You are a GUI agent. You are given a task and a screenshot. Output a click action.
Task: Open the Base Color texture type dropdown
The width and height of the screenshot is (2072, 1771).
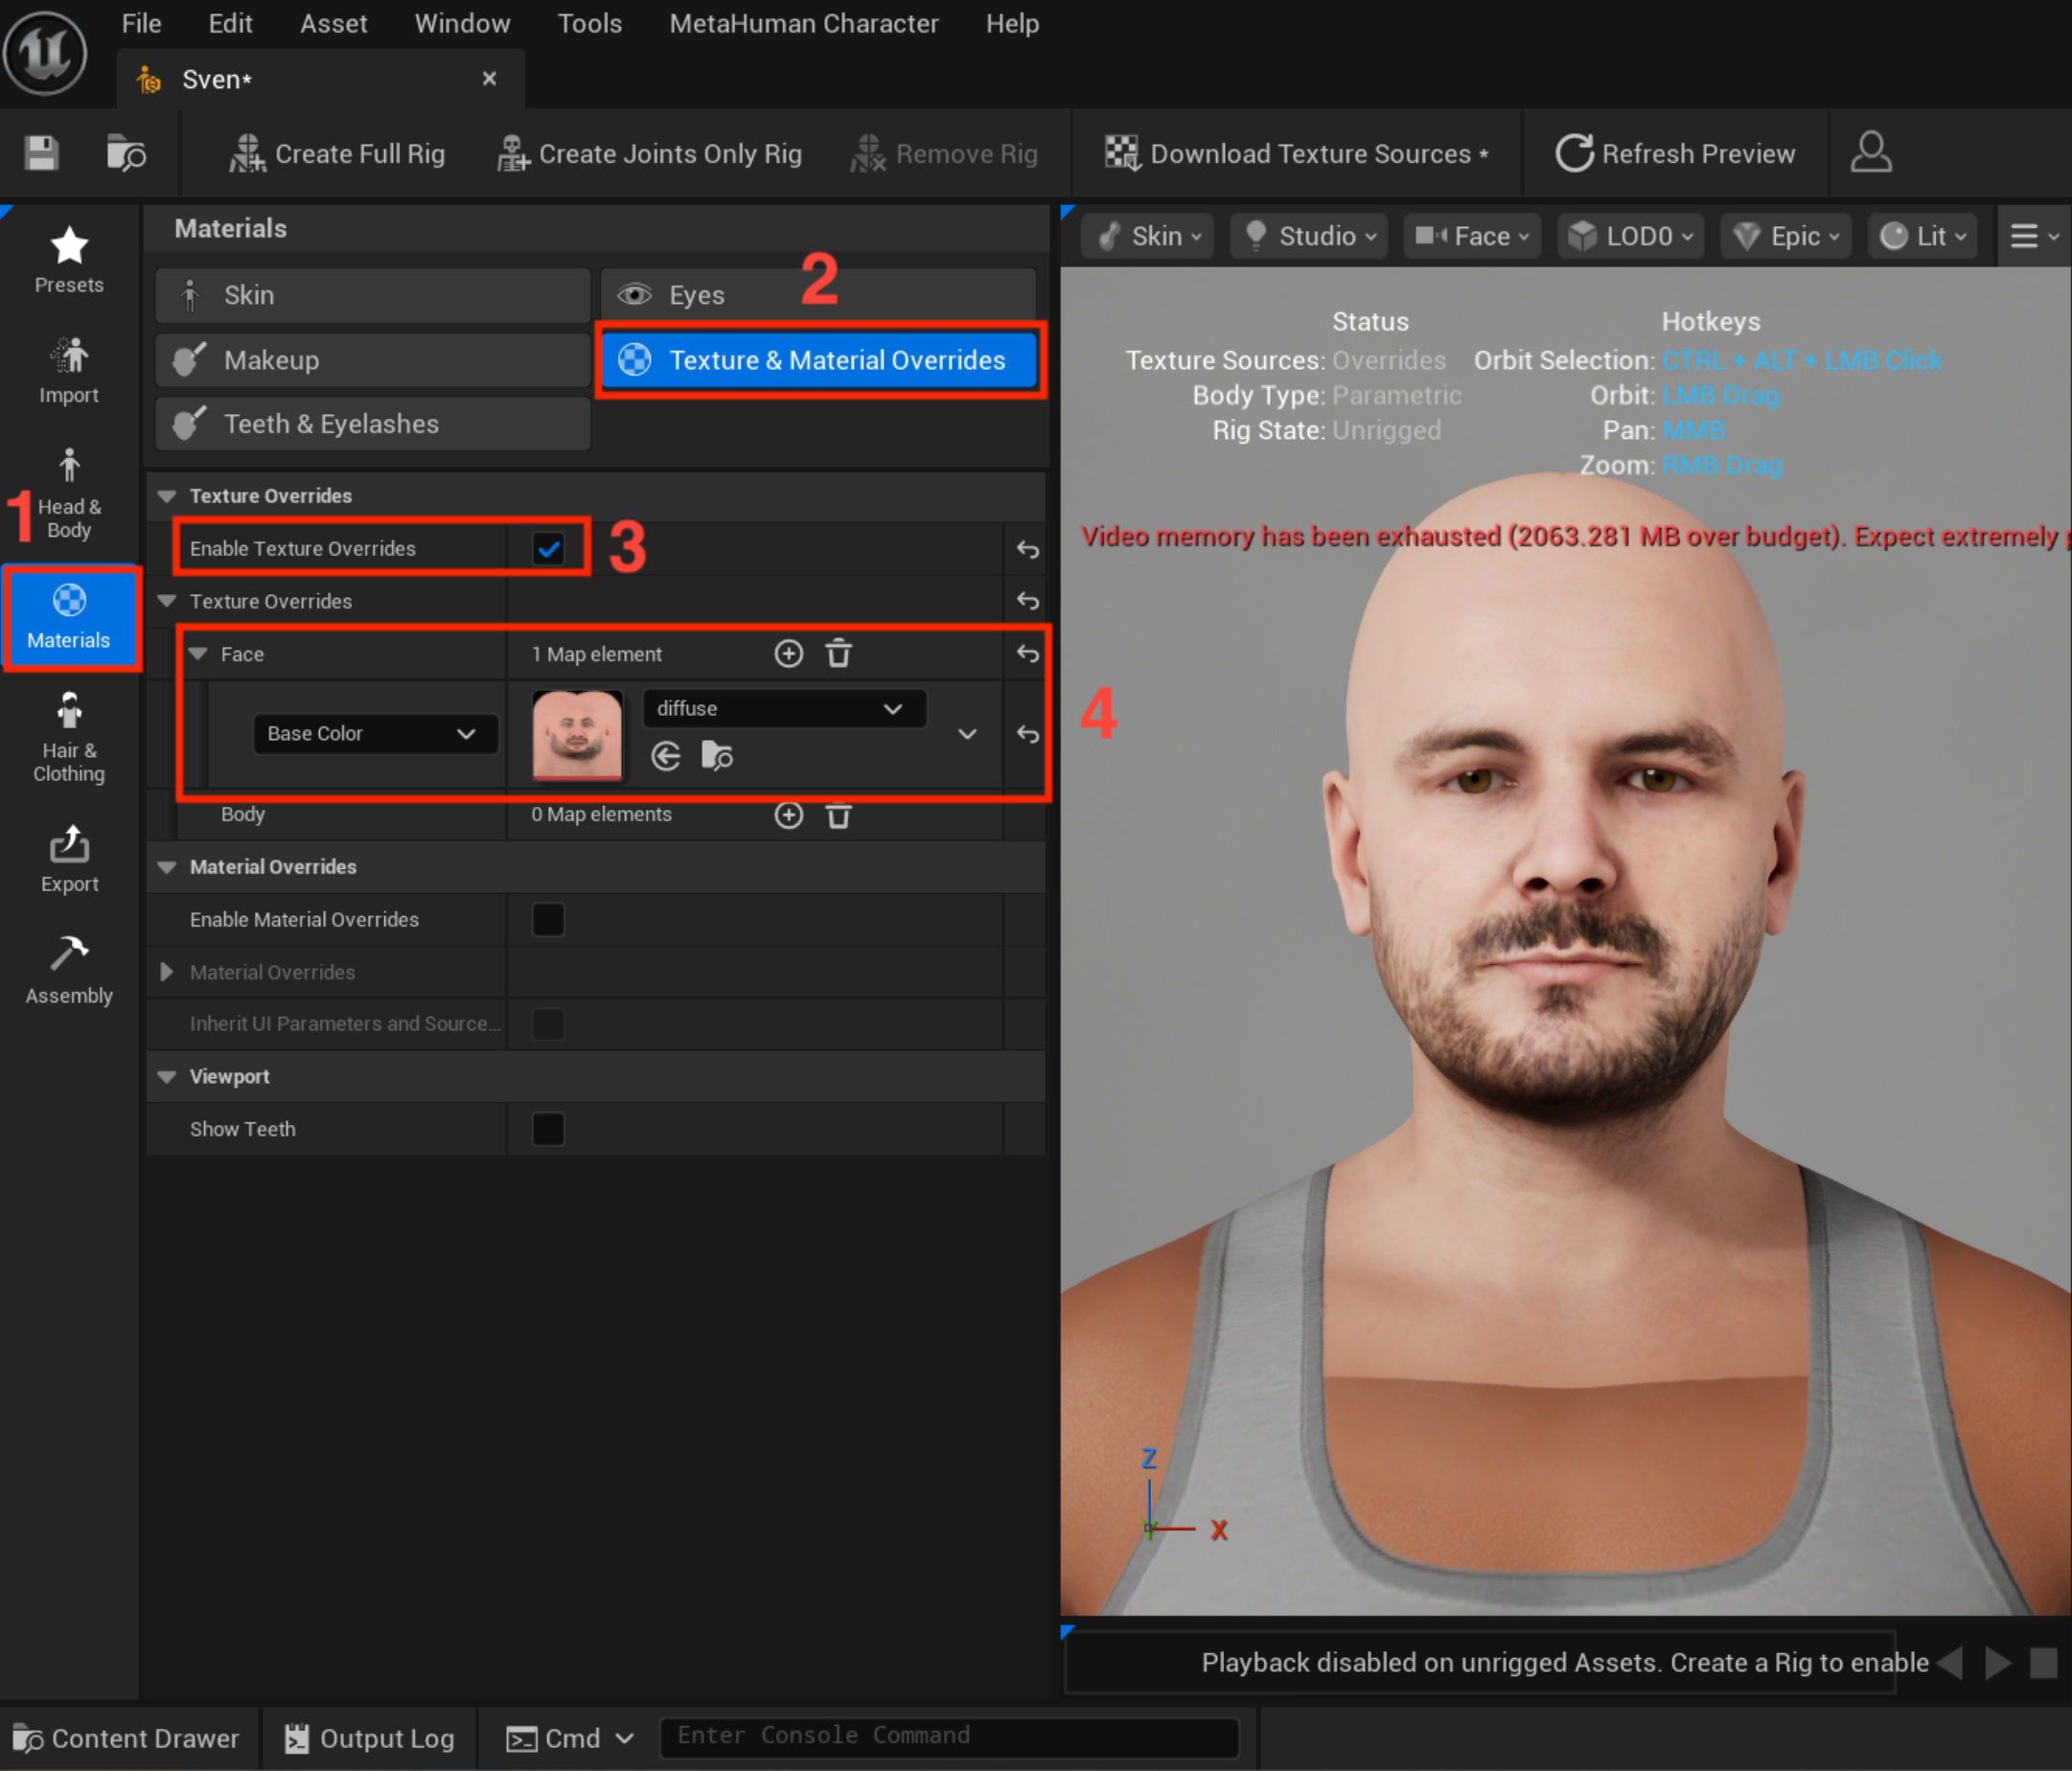pos(375,734)
